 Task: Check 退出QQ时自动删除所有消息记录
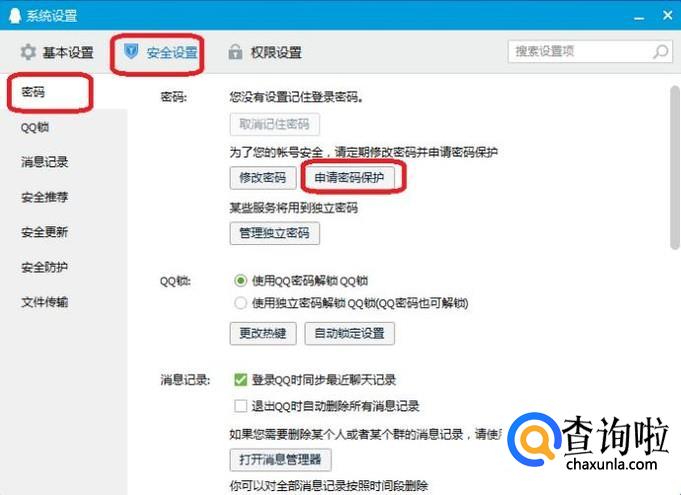tap(240, 406)
